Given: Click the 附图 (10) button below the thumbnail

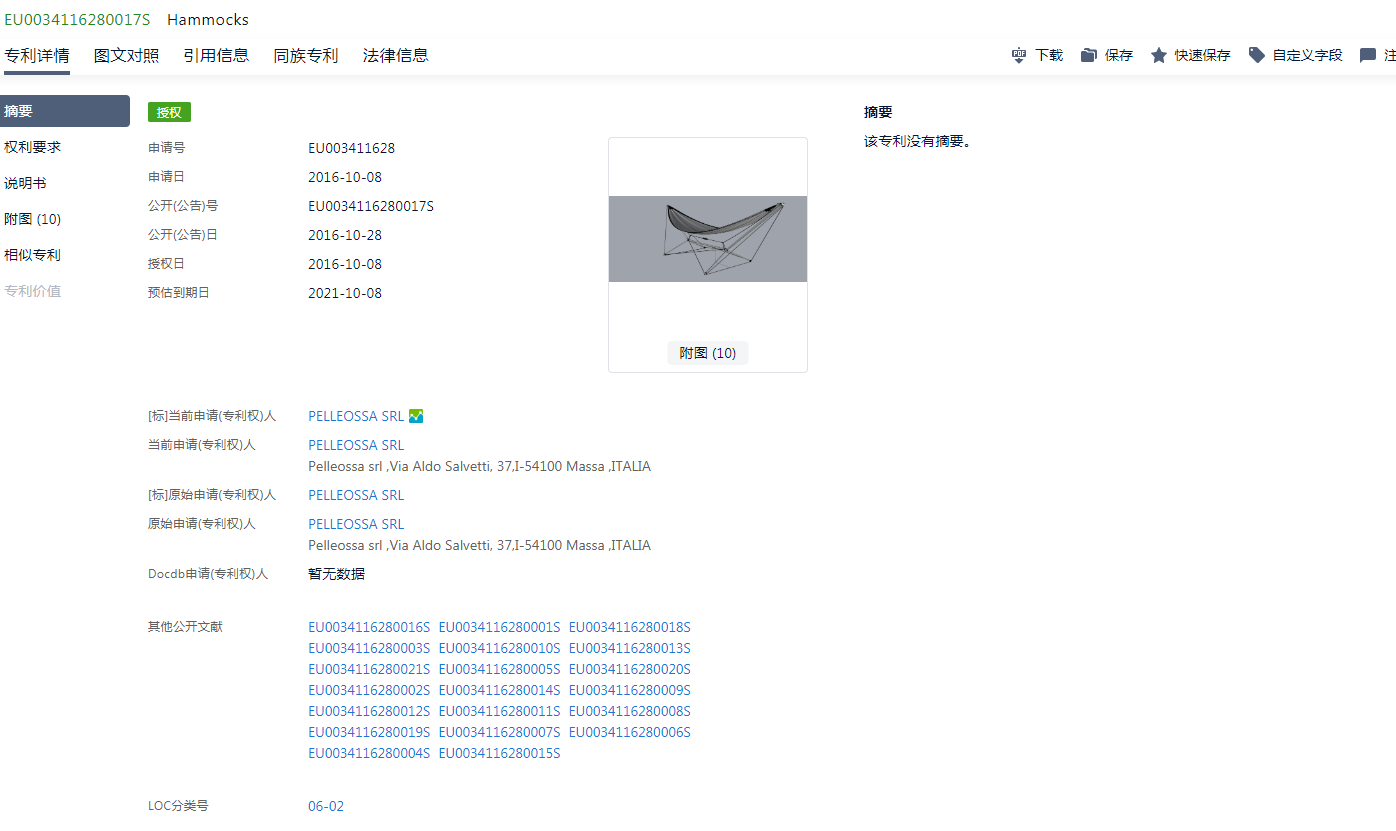Looking at the screenshot, I should [x=708, y=353].
